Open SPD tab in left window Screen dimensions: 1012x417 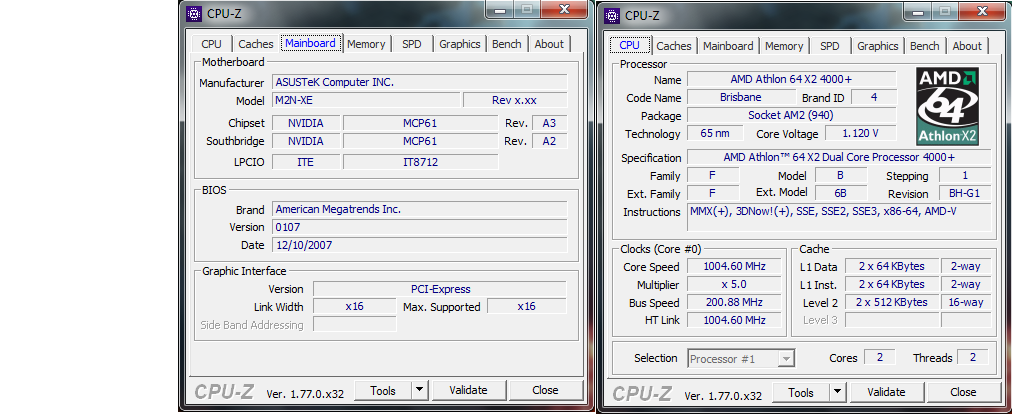tap(412, 44)
